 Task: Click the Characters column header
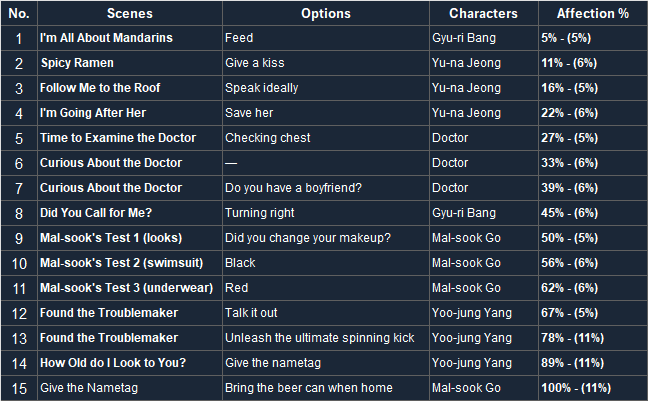click(x=483, y=14)
